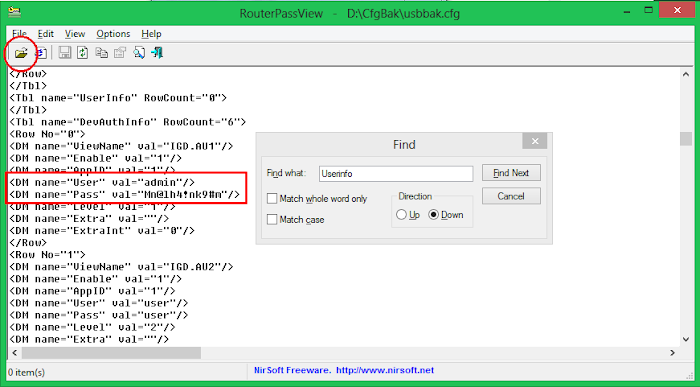This screenshot has height=387, width=700.
Task: Click the Level val="2" line
Action: [92, 327]
